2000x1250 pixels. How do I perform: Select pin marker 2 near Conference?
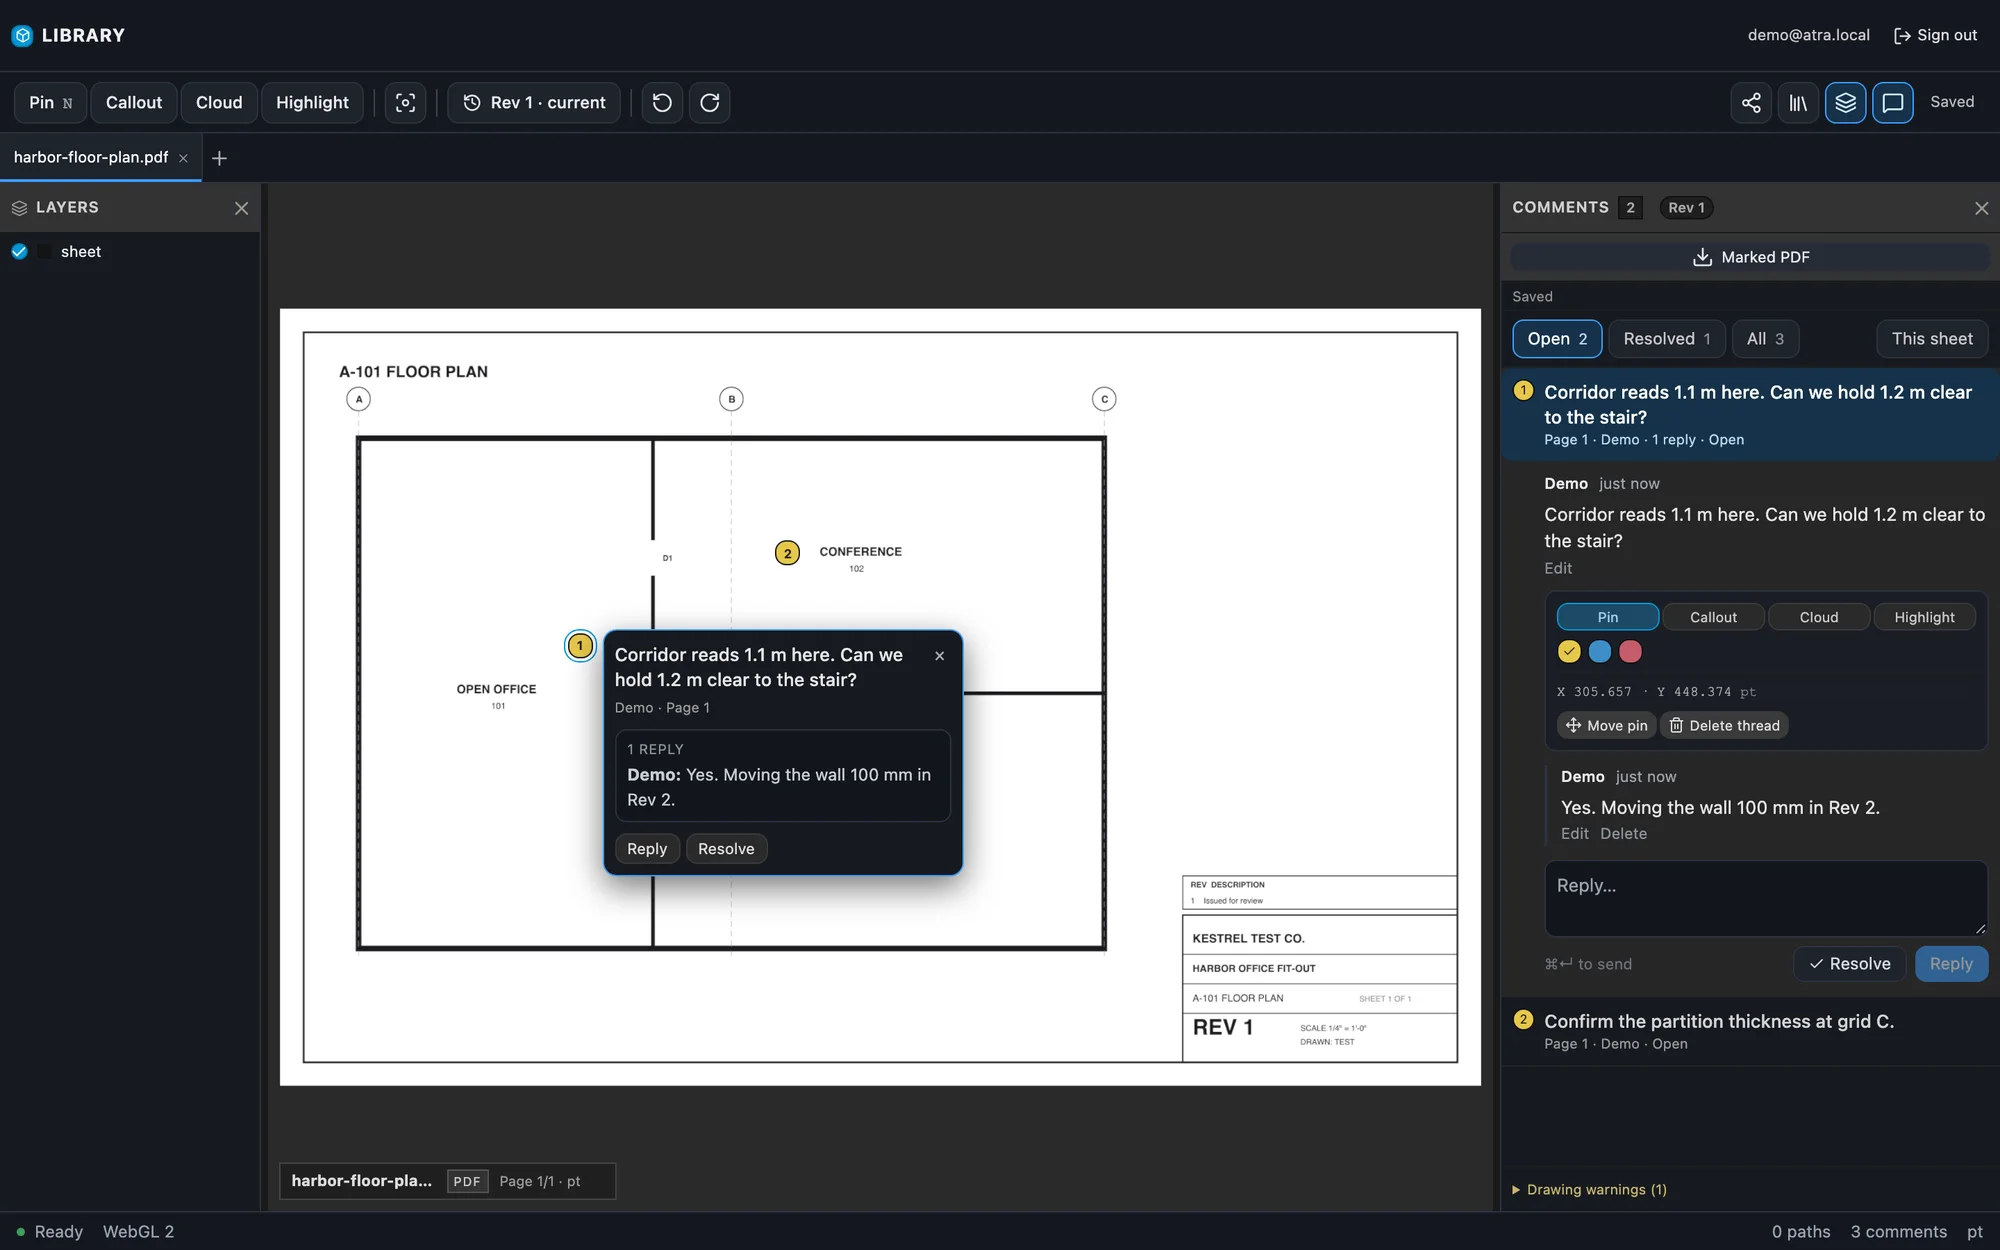[787, 553]
